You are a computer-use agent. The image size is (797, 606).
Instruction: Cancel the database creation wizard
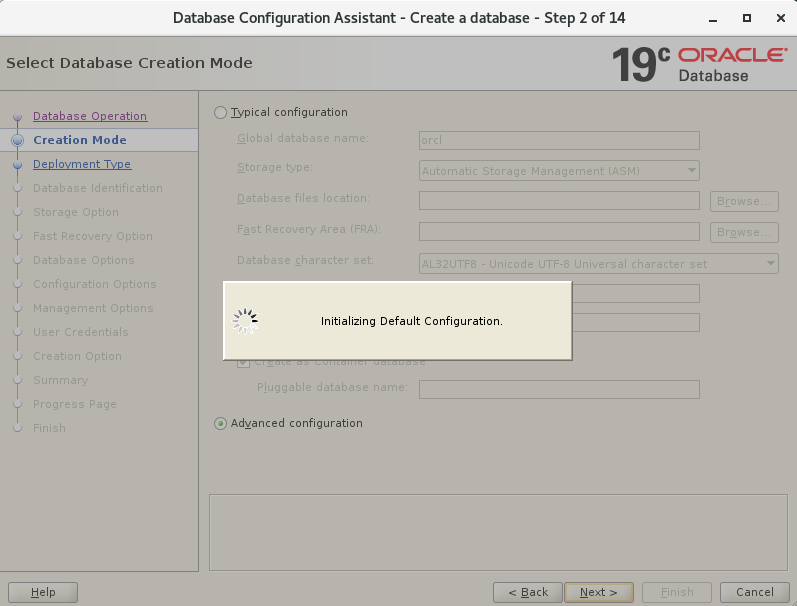754,592
